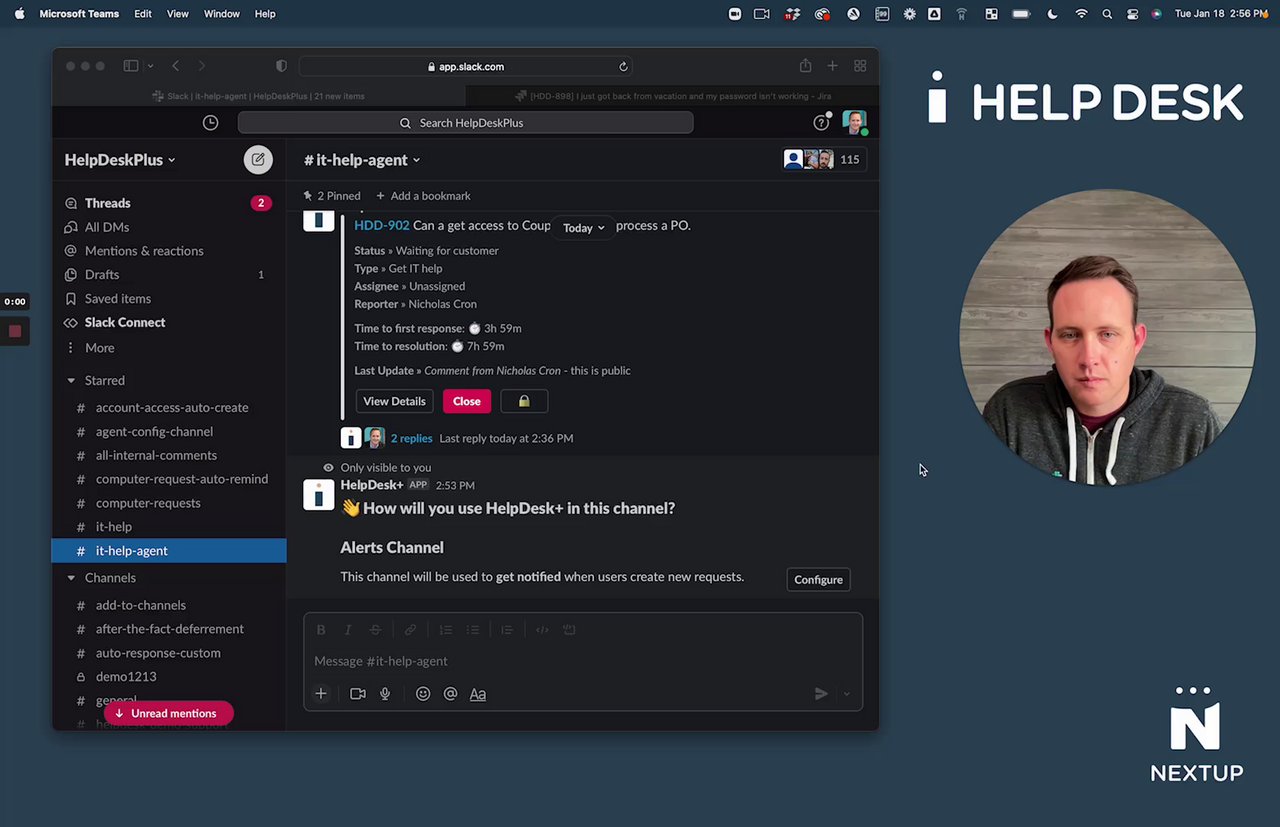
Task: Open the user profile avatar in Slack
Action: 854,122
